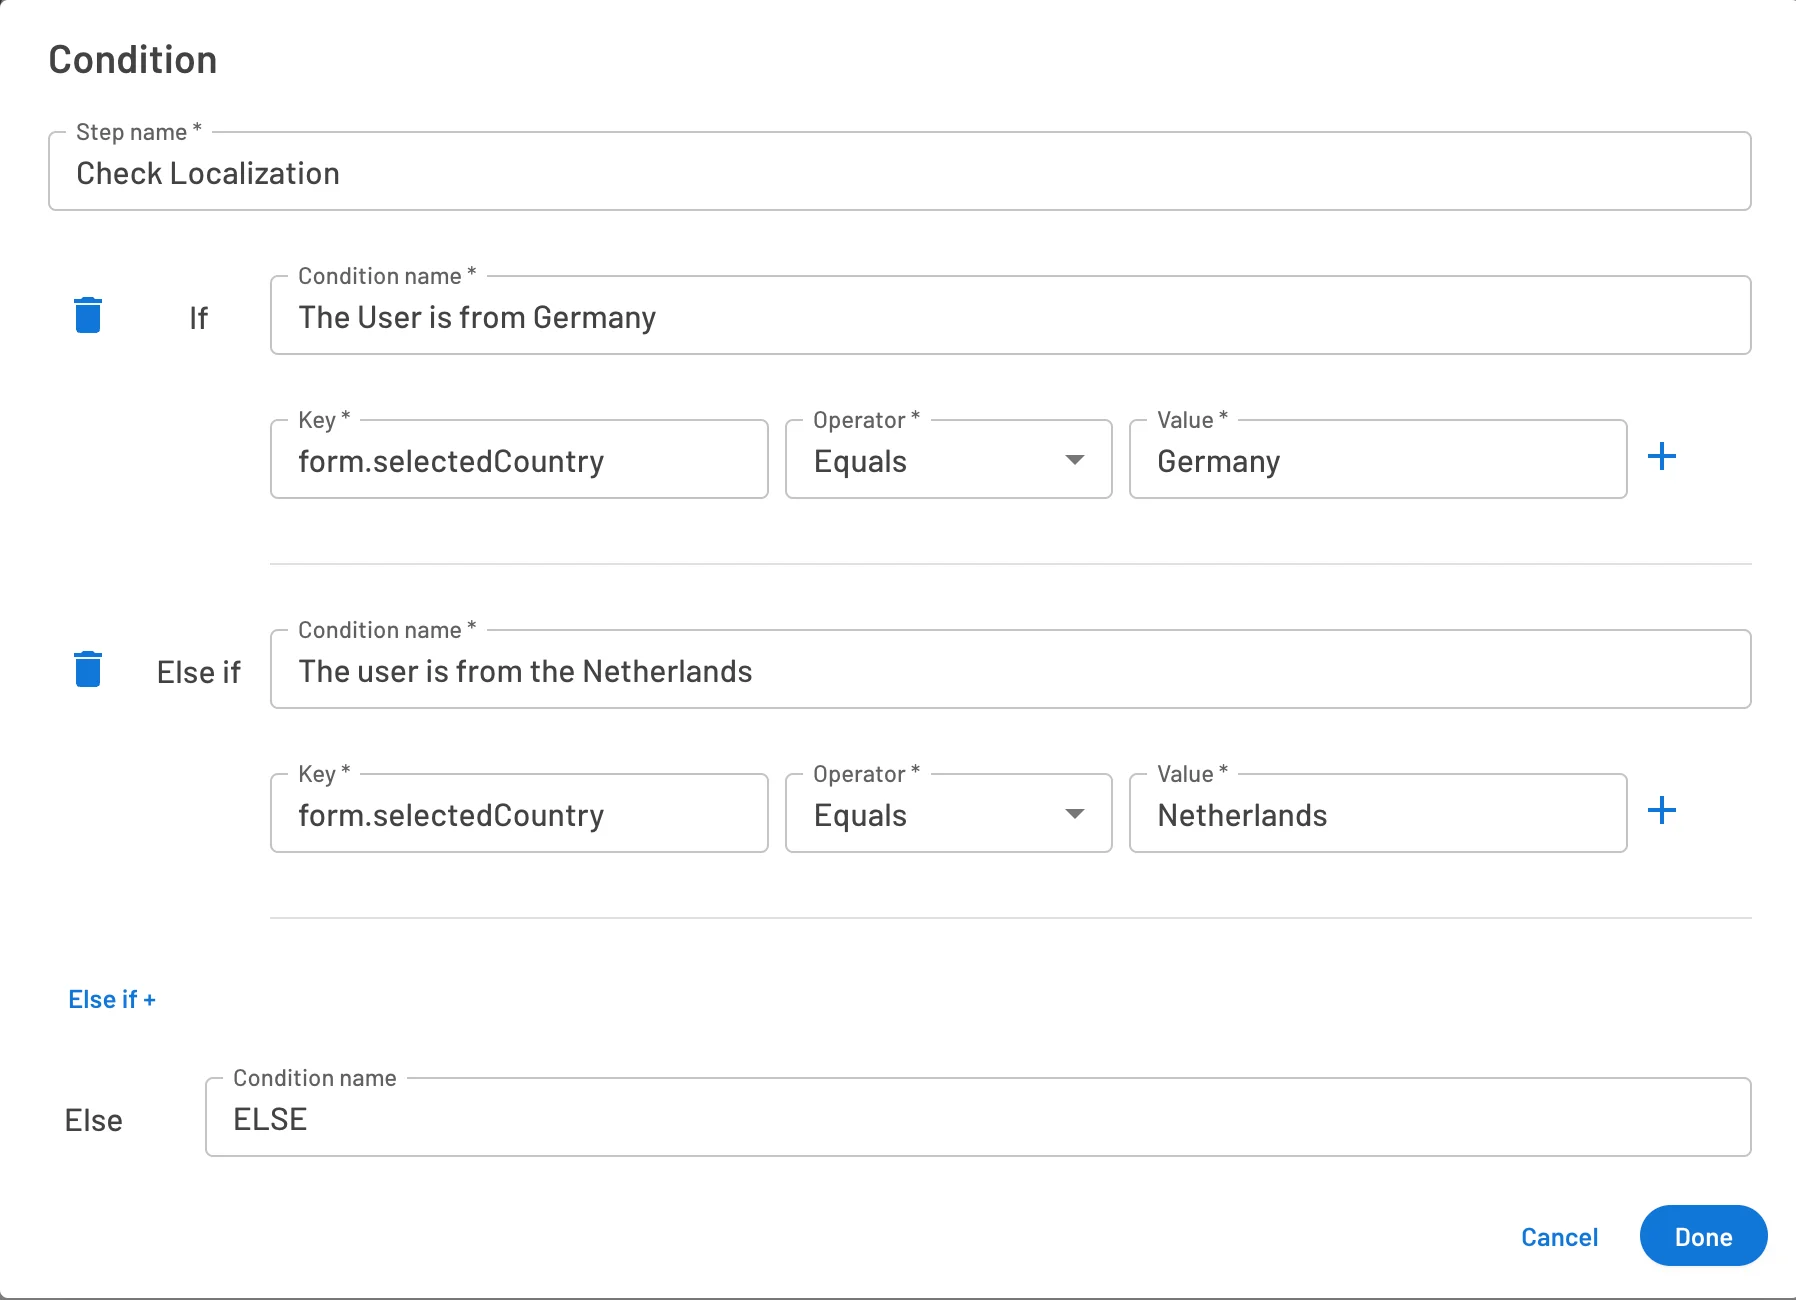Focus the Step name field 'Check Localization'

[x=898, y=173]
